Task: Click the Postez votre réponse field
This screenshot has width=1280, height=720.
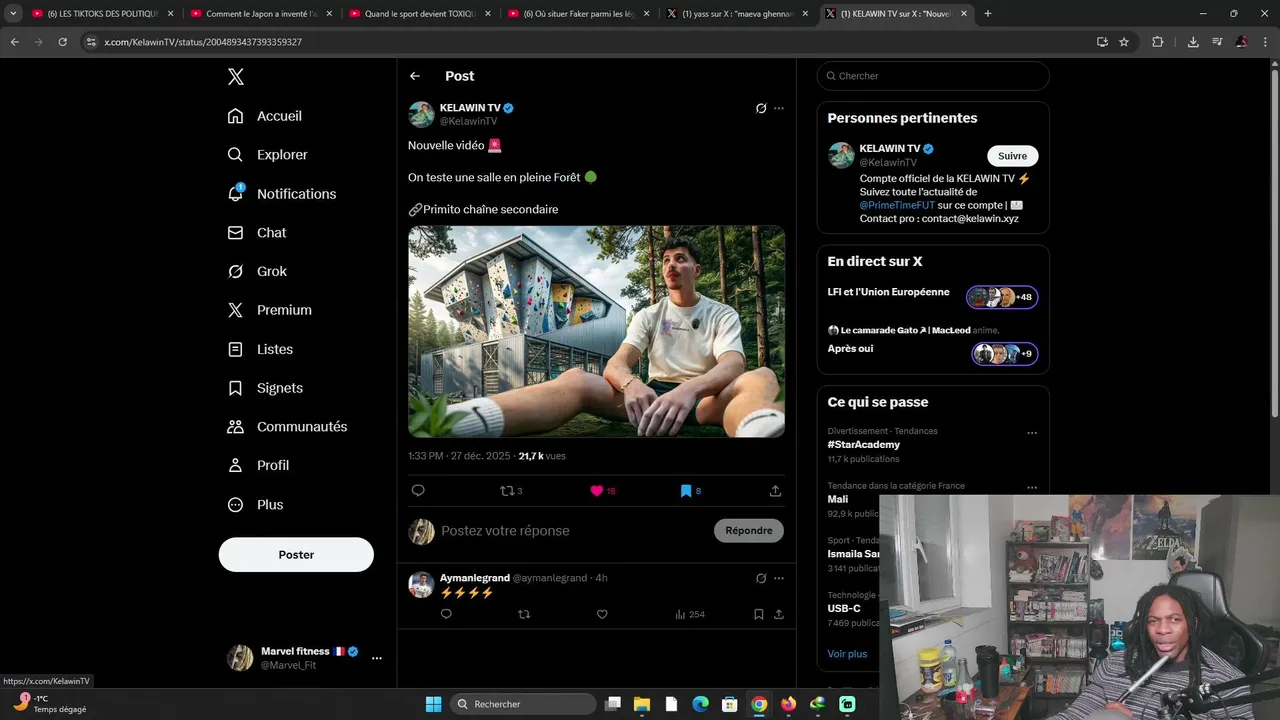Action: coord(572,531)
